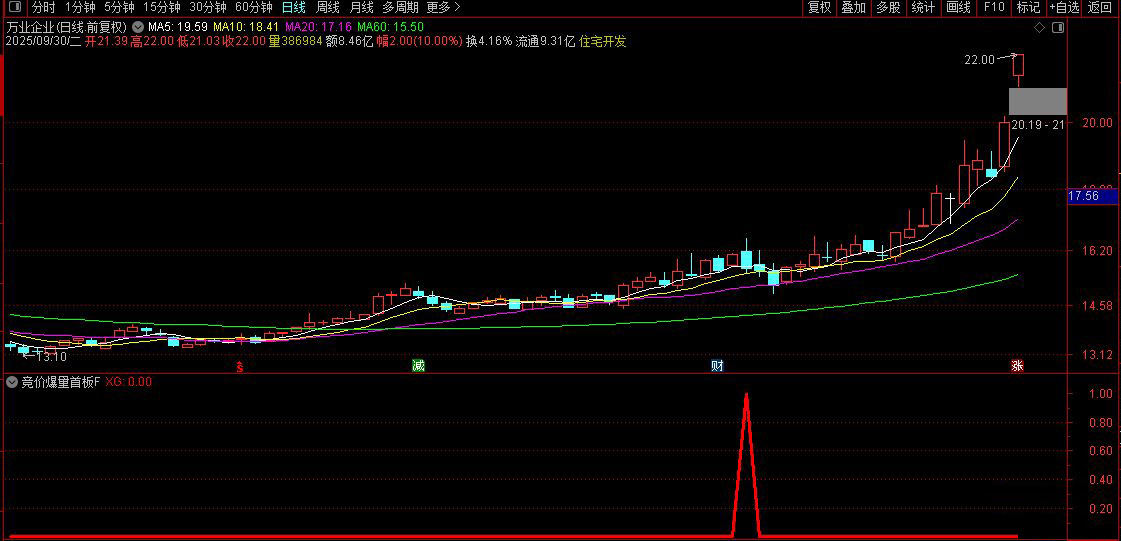Expand the 更多 periods menu
Screen dimensions: 1121x541
click(443, 8)
